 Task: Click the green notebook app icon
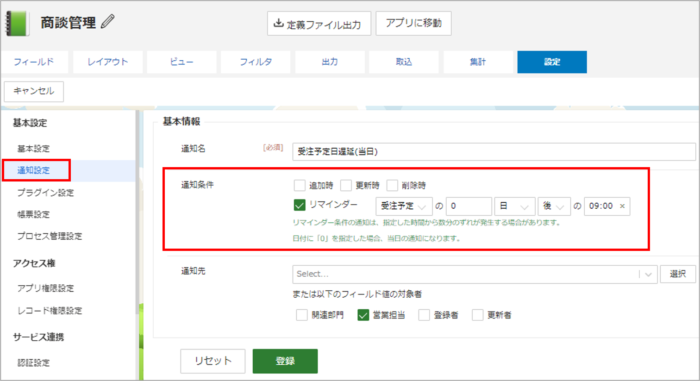[17, 23]
